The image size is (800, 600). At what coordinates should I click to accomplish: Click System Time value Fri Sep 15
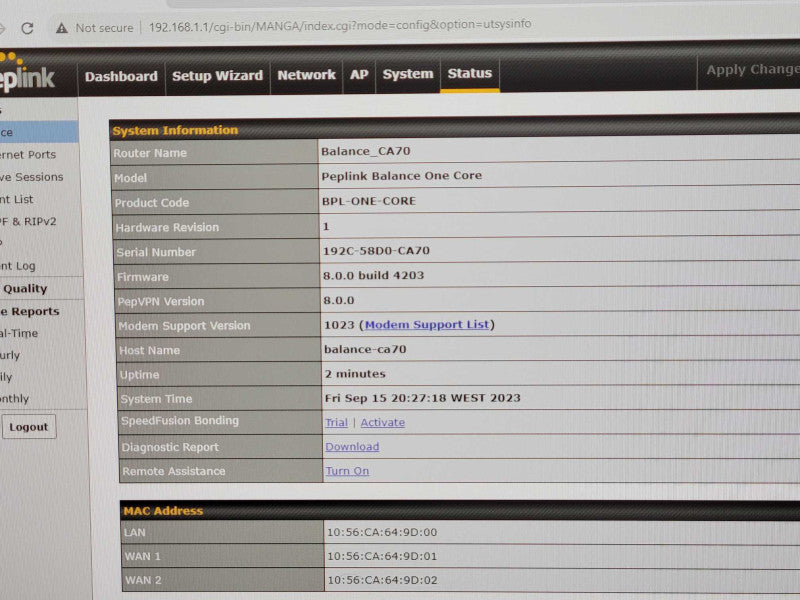pyautogui.click(x=422, y=398)
